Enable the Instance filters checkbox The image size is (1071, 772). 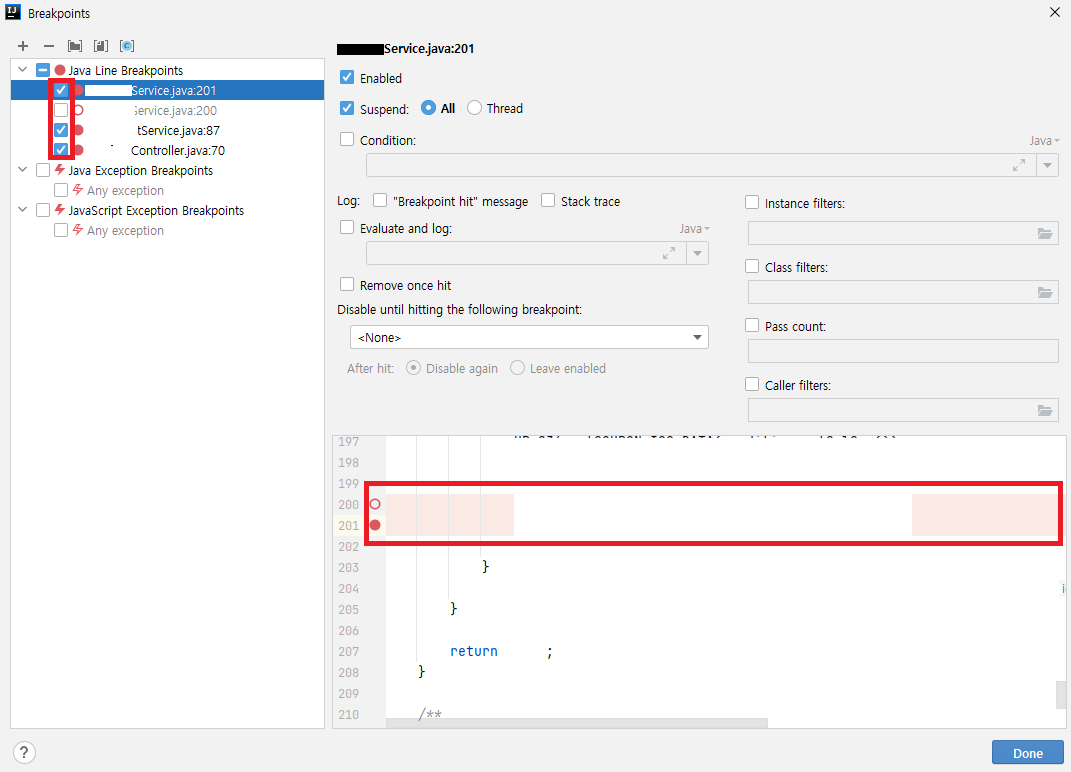[752, 202]
